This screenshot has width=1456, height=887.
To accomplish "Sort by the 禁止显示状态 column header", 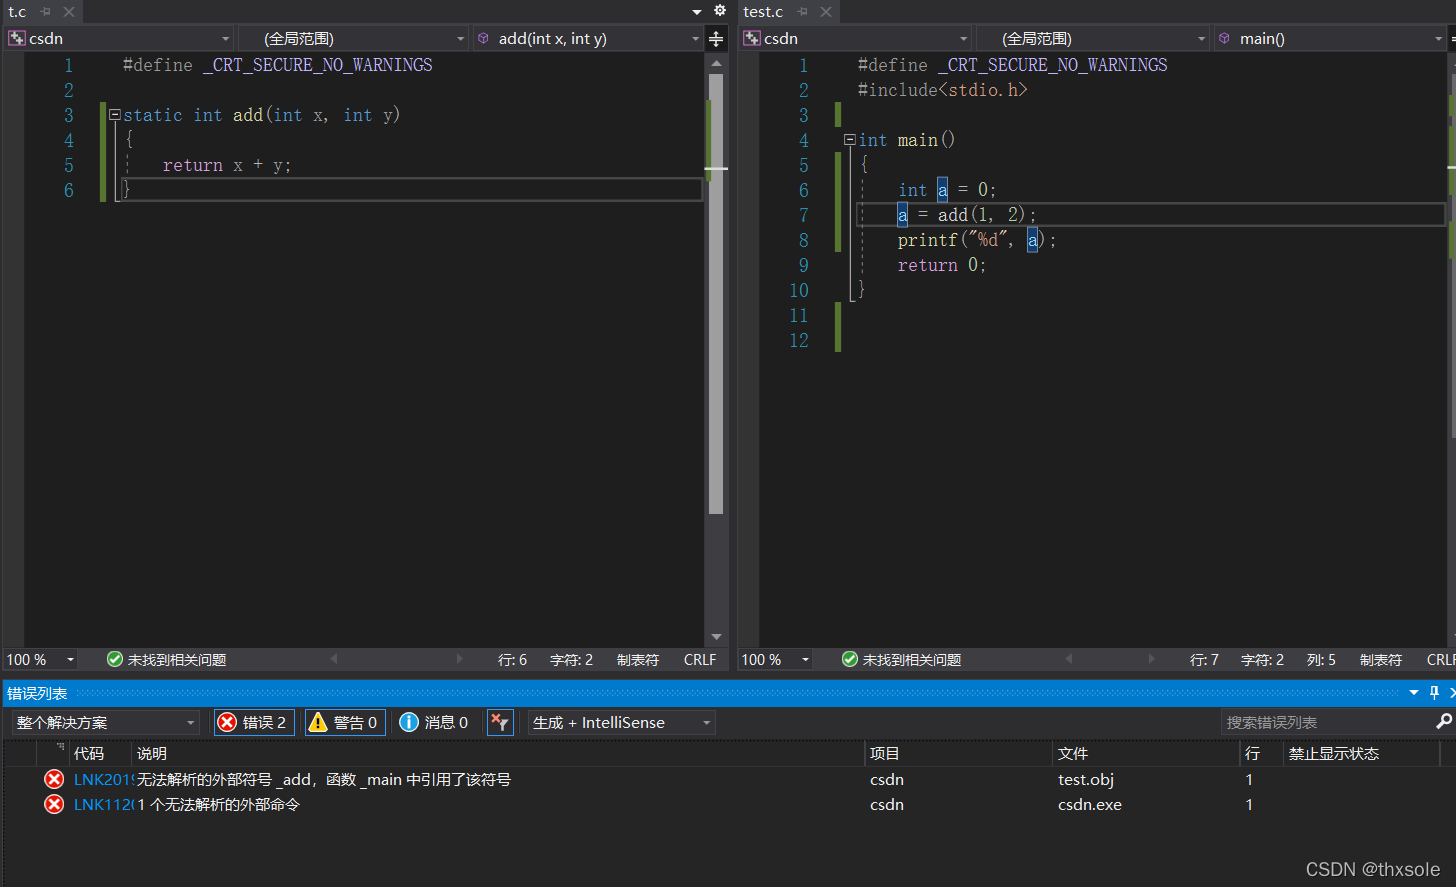I will pyautogui.click(x=1361, y=754).
